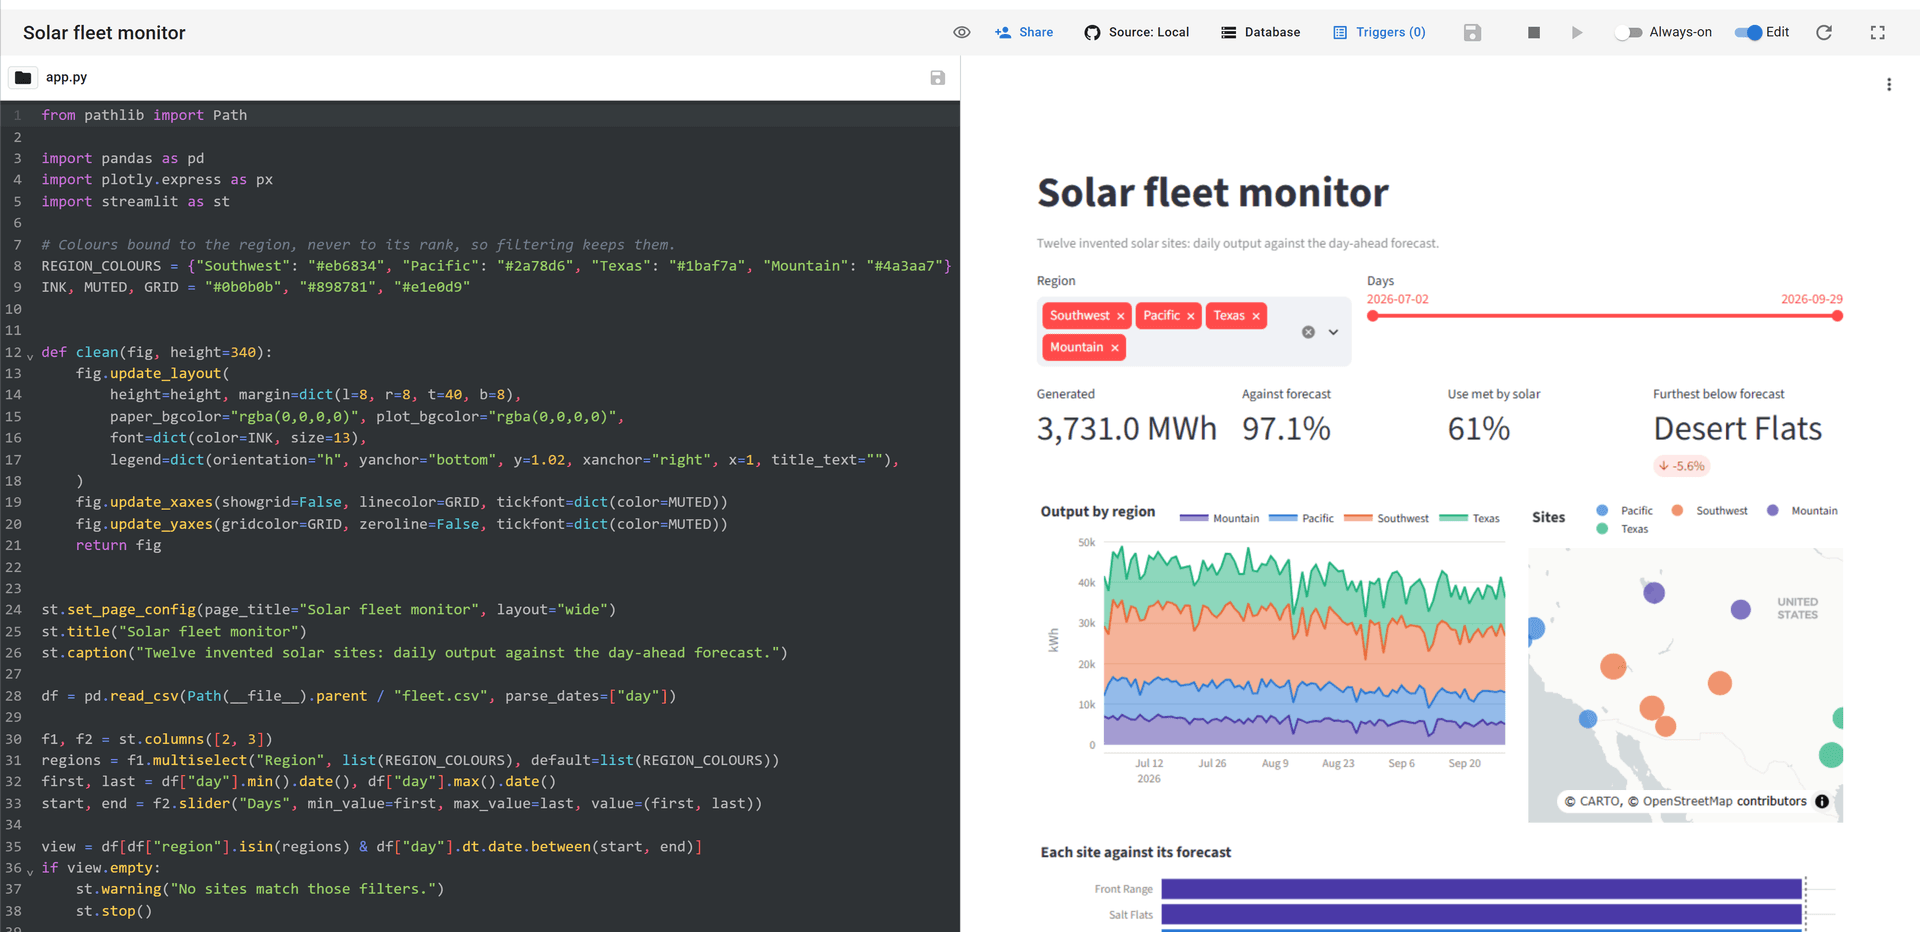Click the -5.6% delta badge
The height and width of the screenshot is (932, 1920).
[1681, 466]
